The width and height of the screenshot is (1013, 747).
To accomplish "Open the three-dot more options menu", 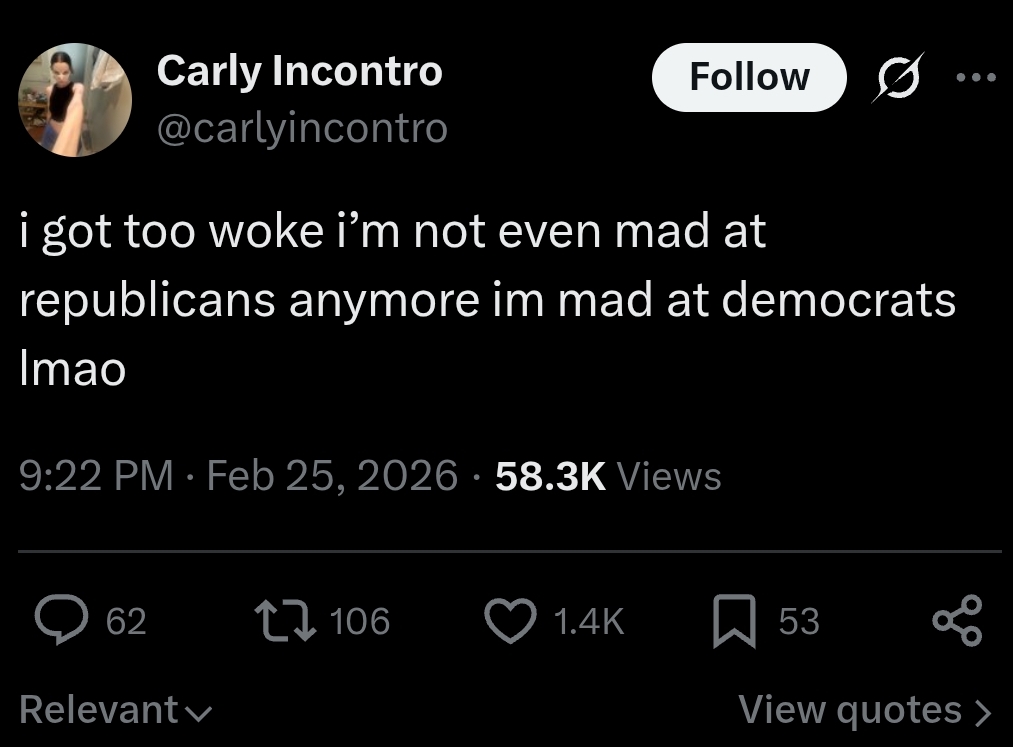I will pos(975,77).
